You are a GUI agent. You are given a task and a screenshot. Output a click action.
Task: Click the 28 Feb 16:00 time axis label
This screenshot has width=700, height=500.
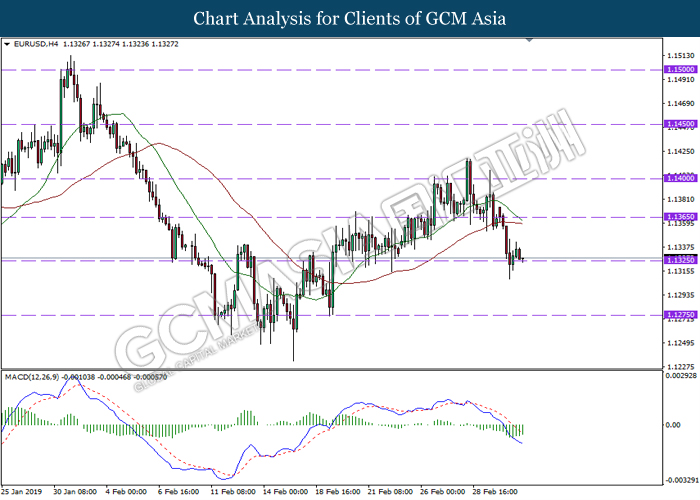tap(495, 492)
